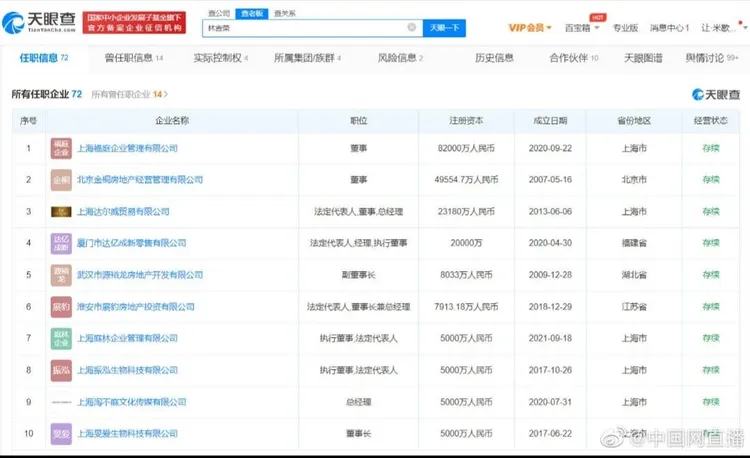Open the 舆情讨论 99+ tab
This screenshot has height=458, width=750.
click(712, 58)
